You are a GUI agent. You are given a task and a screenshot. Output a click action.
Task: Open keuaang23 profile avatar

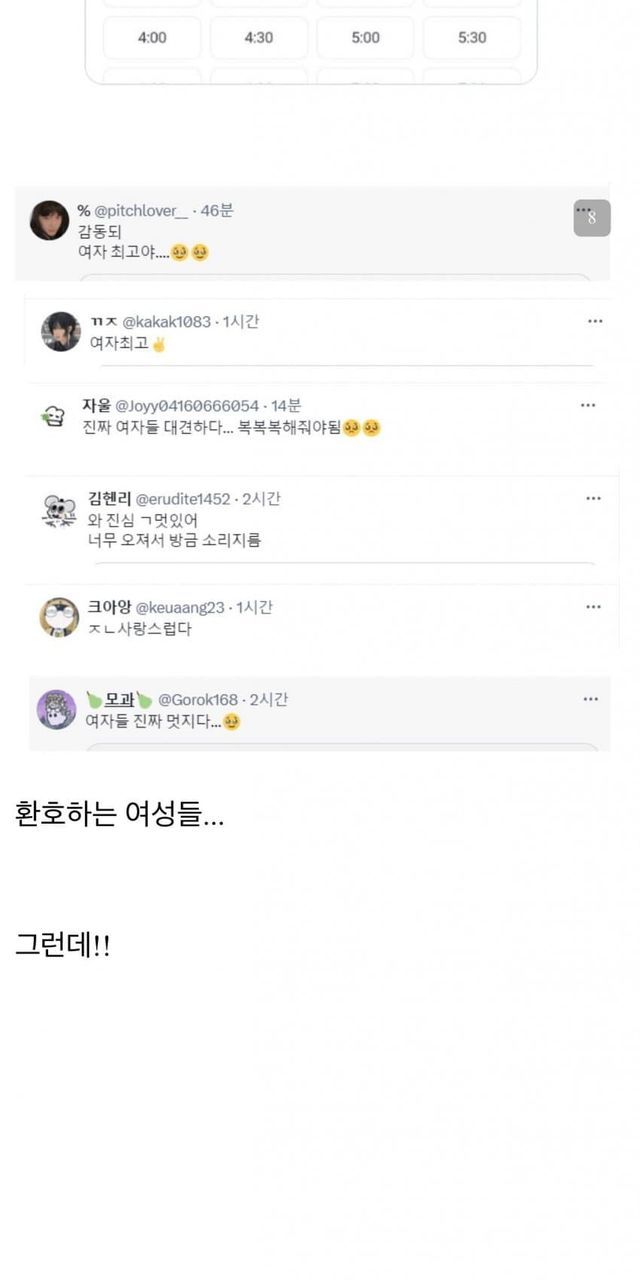pos(59,617)
